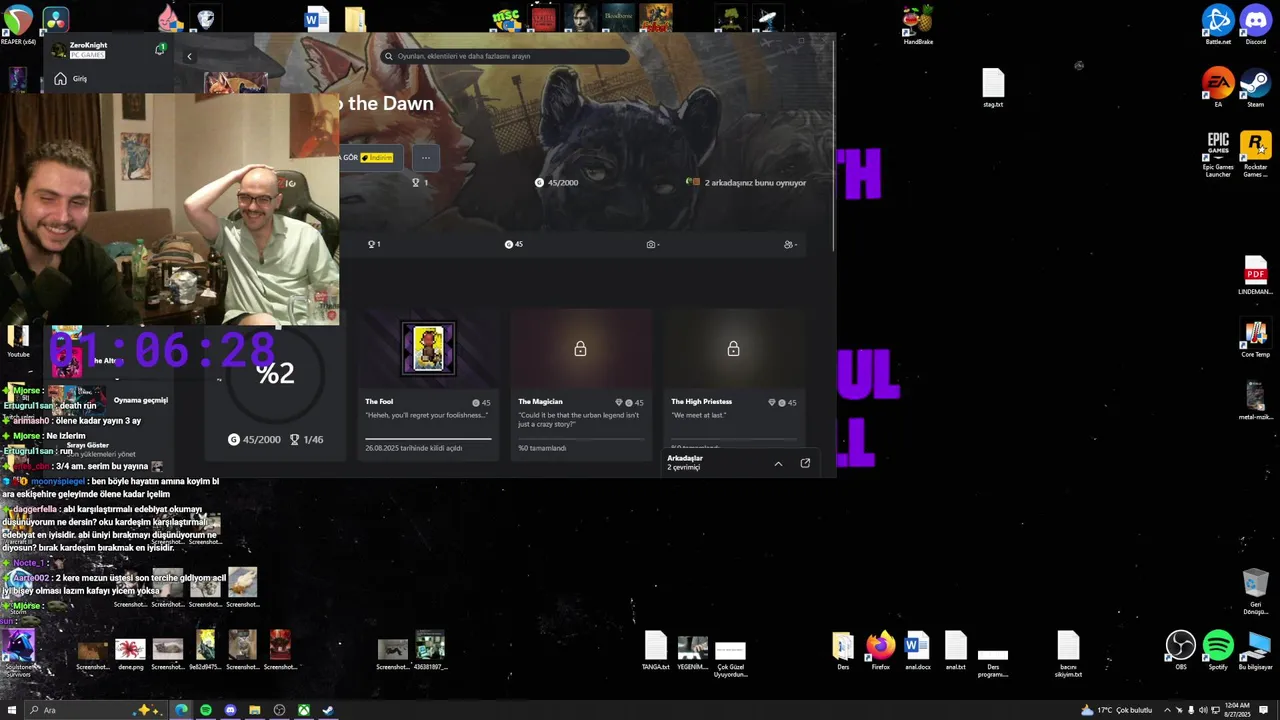Open Microsoft Edge in the taskbar
Image resolution: width=1280 pixels, height=720 pixels.
(x=181, y=710)
